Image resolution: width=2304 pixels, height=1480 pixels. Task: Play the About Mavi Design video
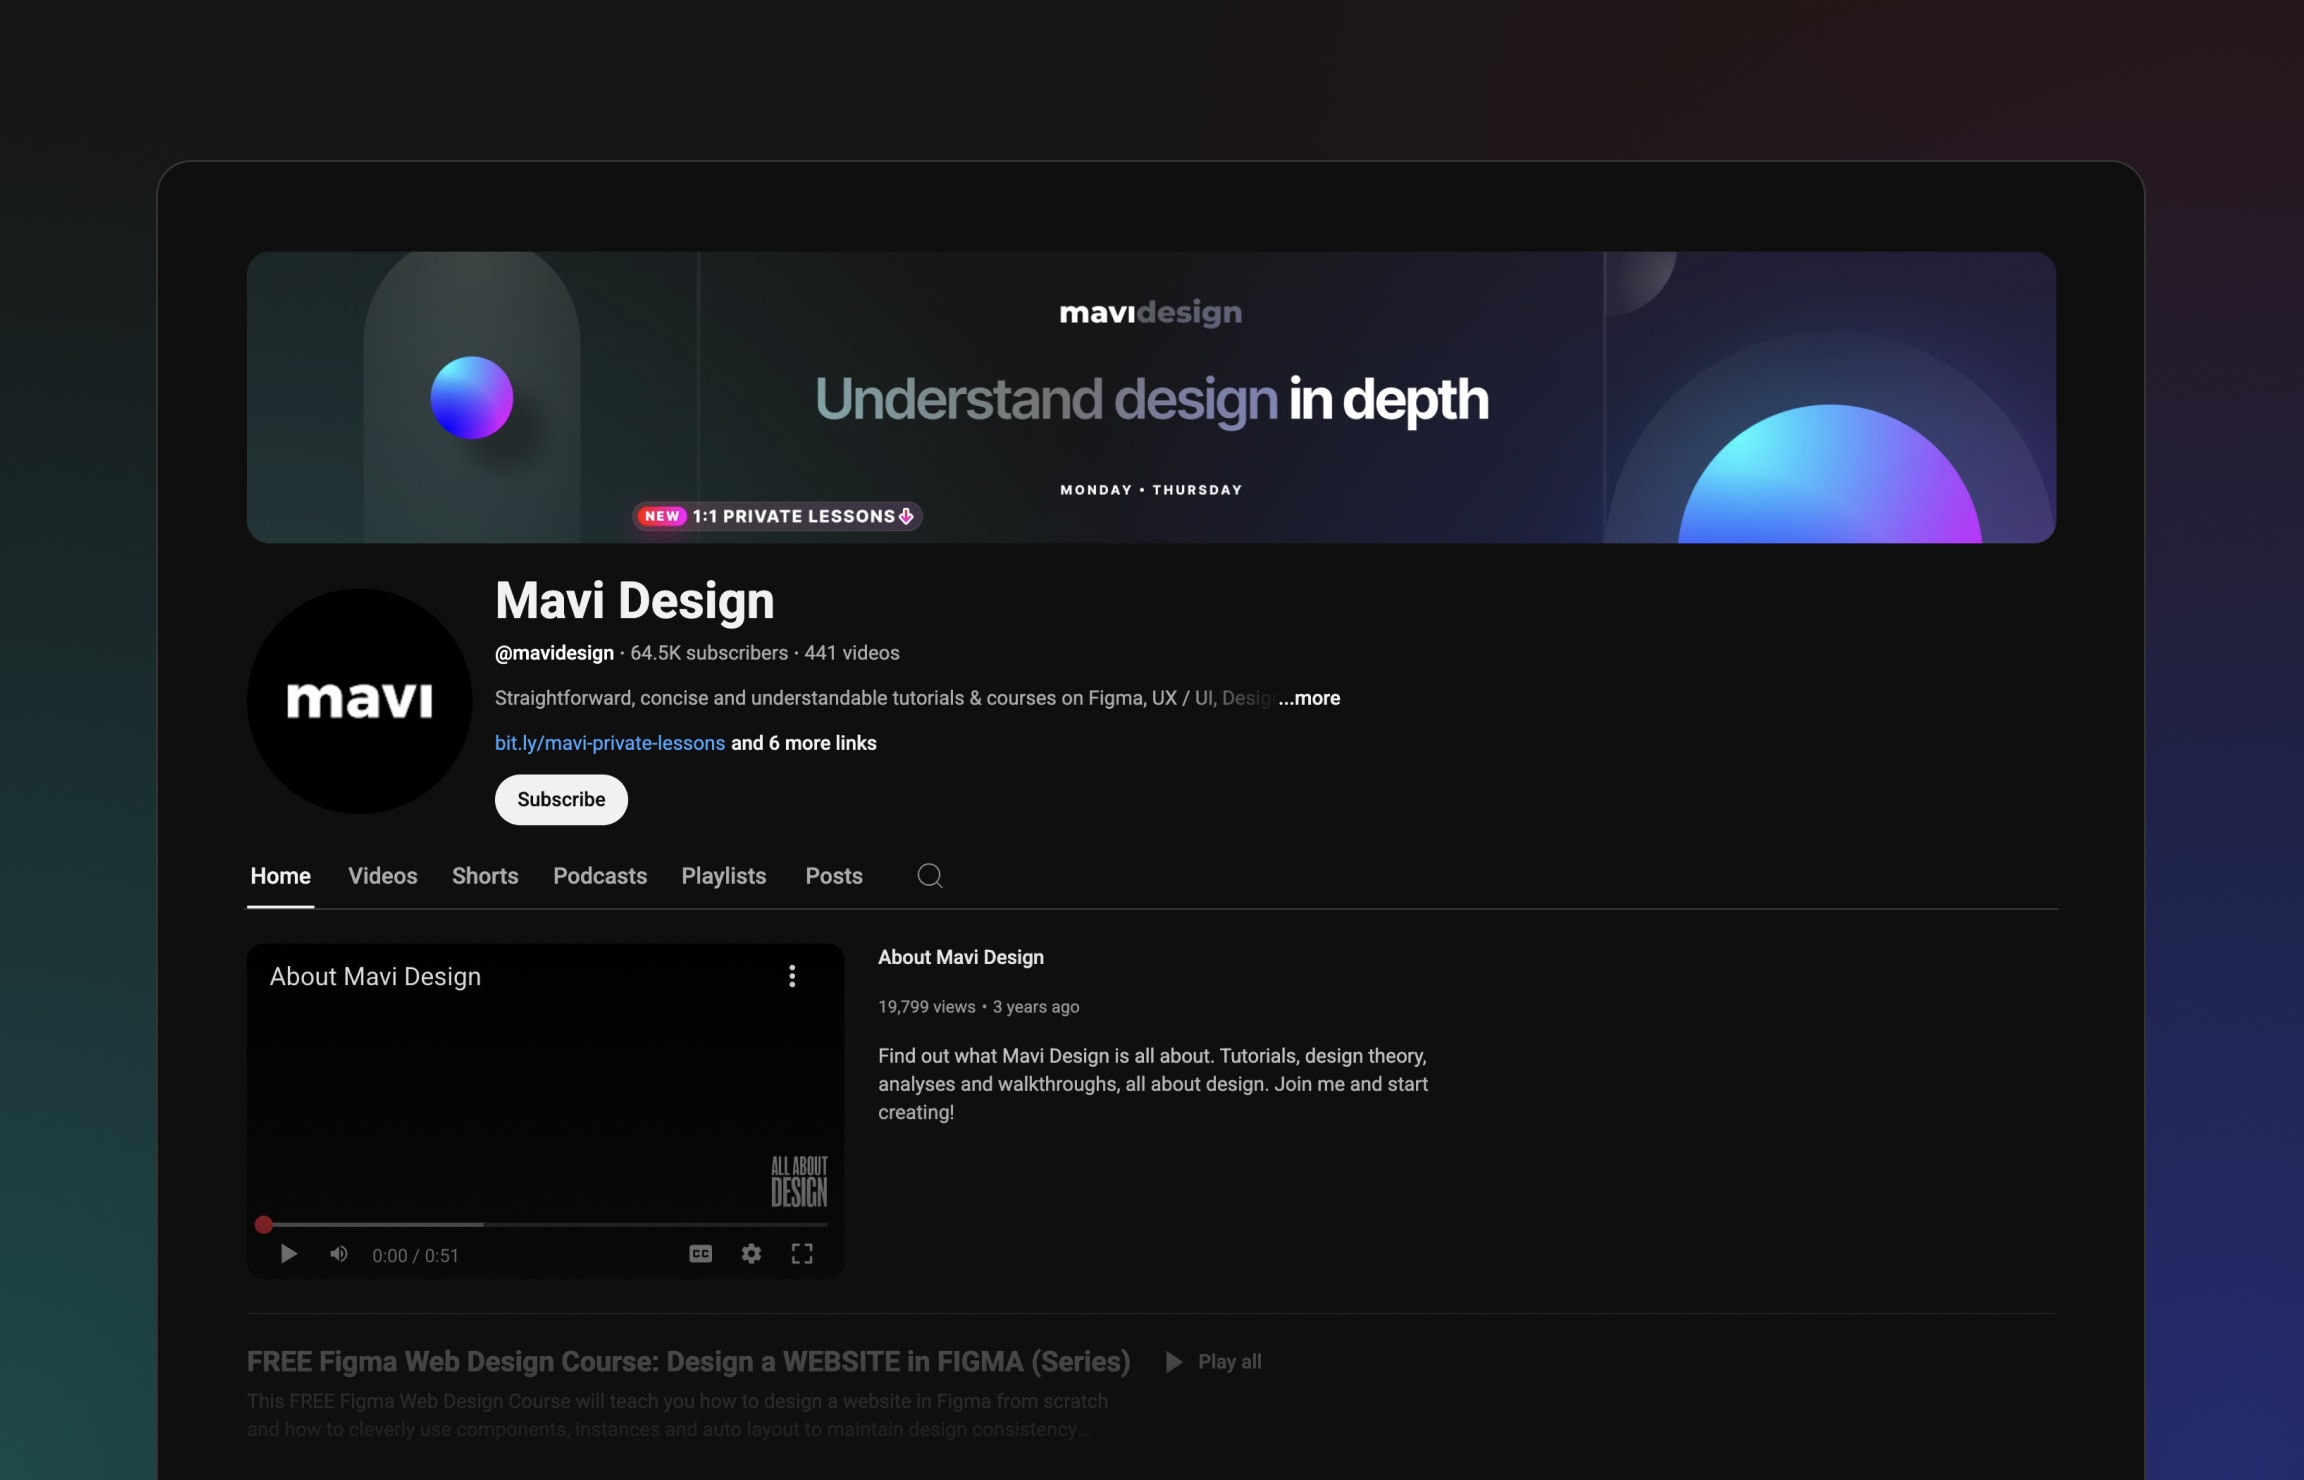click(288, 1254)
